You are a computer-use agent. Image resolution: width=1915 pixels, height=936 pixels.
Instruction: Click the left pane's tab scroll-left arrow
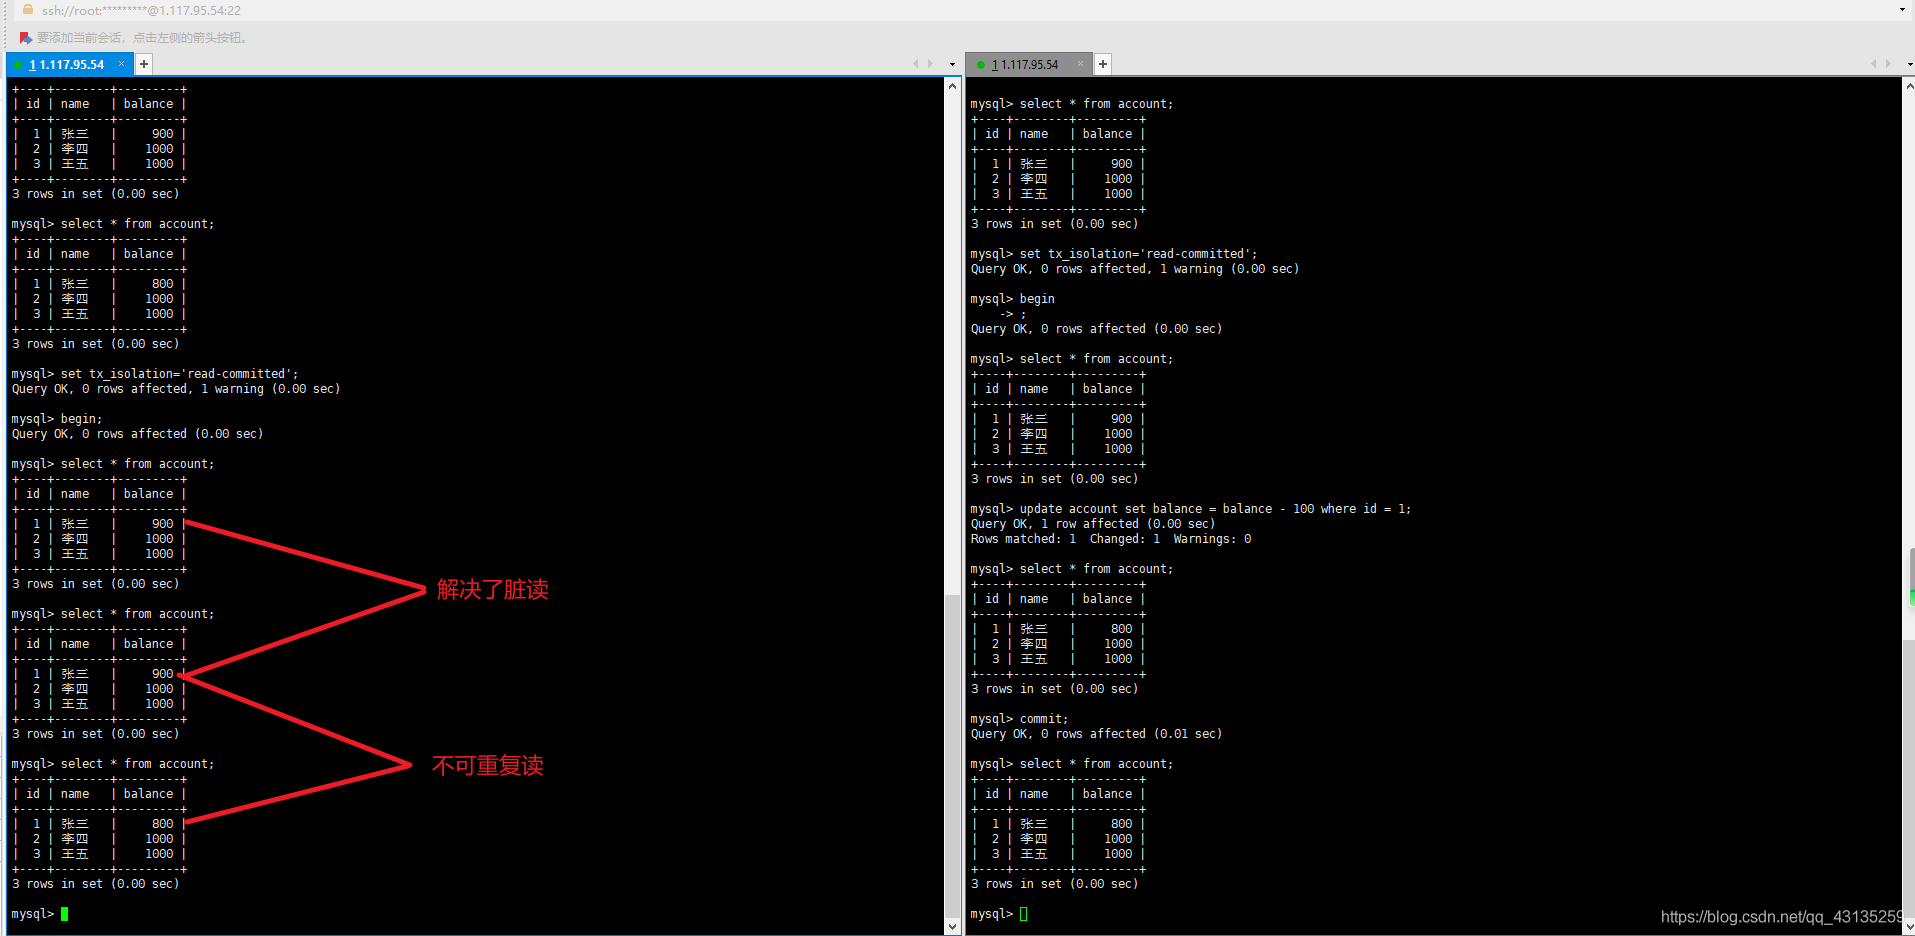(915, 64)
